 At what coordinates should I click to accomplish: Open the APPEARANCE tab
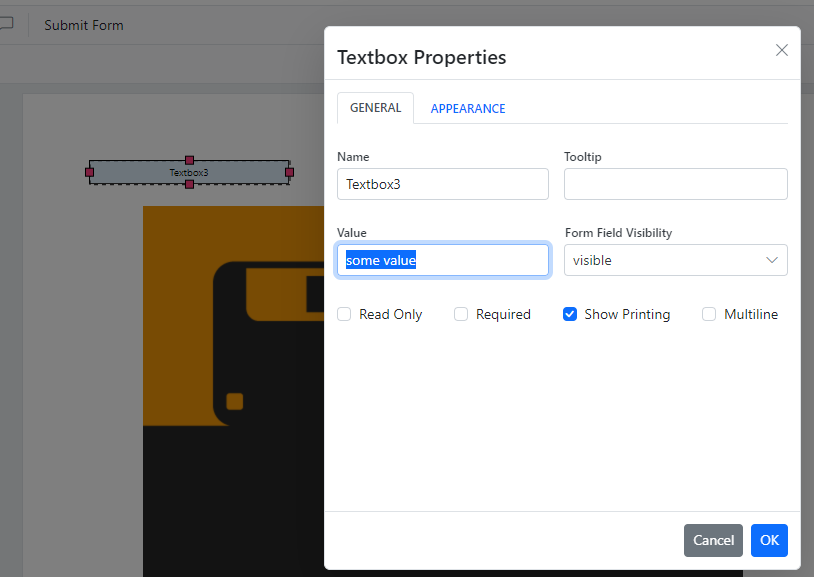coord(467,109)
